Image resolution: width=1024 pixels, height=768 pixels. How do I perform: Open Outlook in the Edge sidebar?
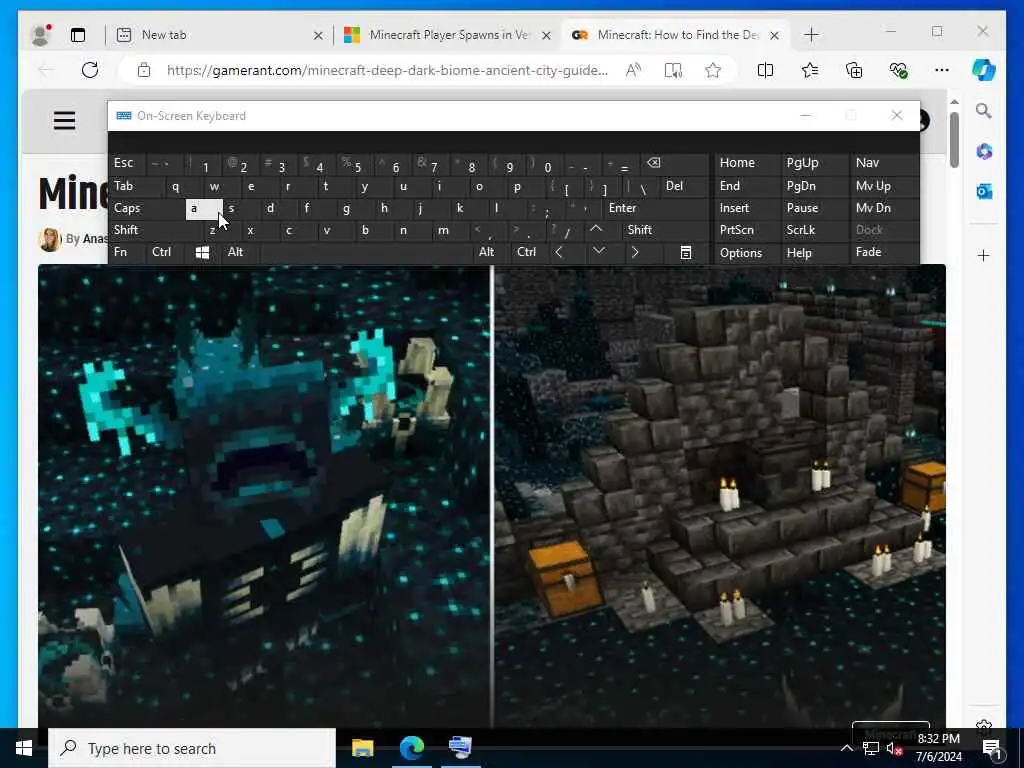click(x=984, y=191)
